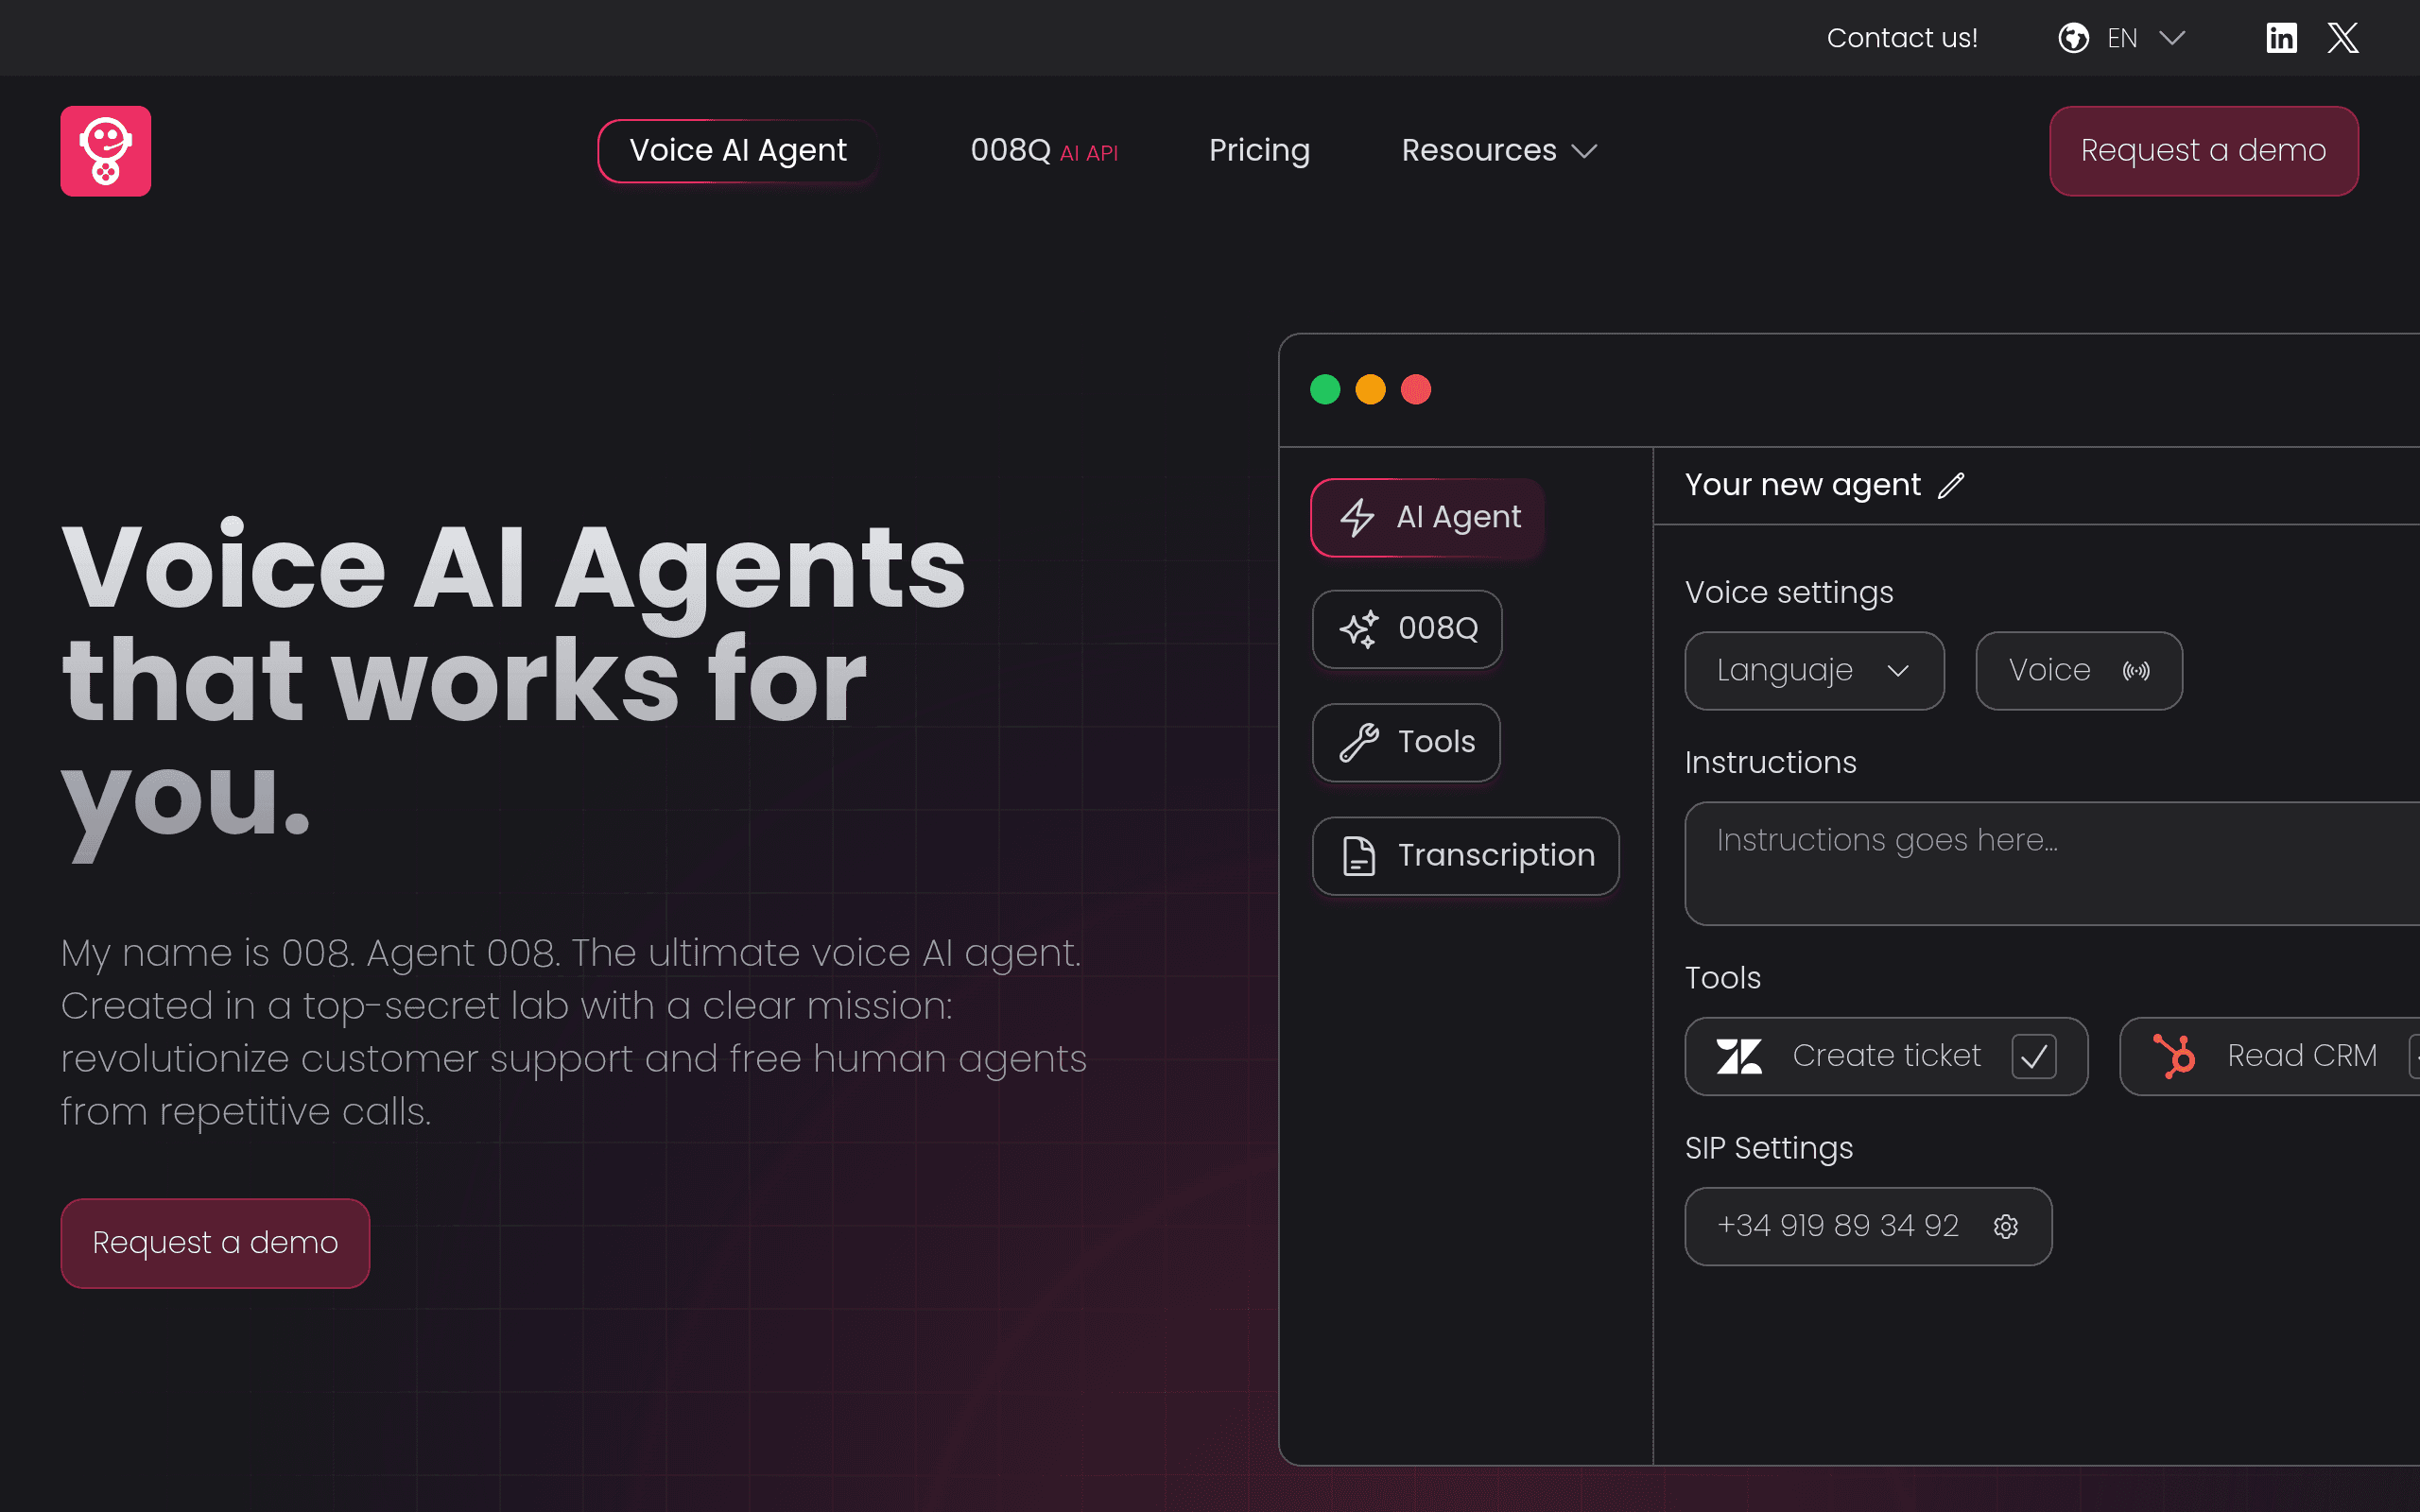Expand the Languaje dropdown
Viewport: 2420px width, 1512px height.
pyautogui.click(x=1814, y=671)
